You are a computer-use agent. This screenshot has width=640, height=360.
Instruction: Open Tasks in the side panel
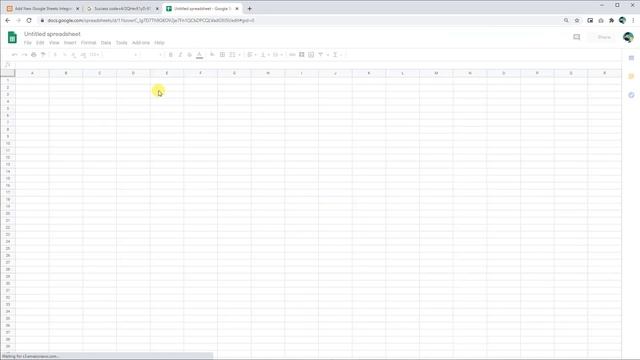point(631,95)
